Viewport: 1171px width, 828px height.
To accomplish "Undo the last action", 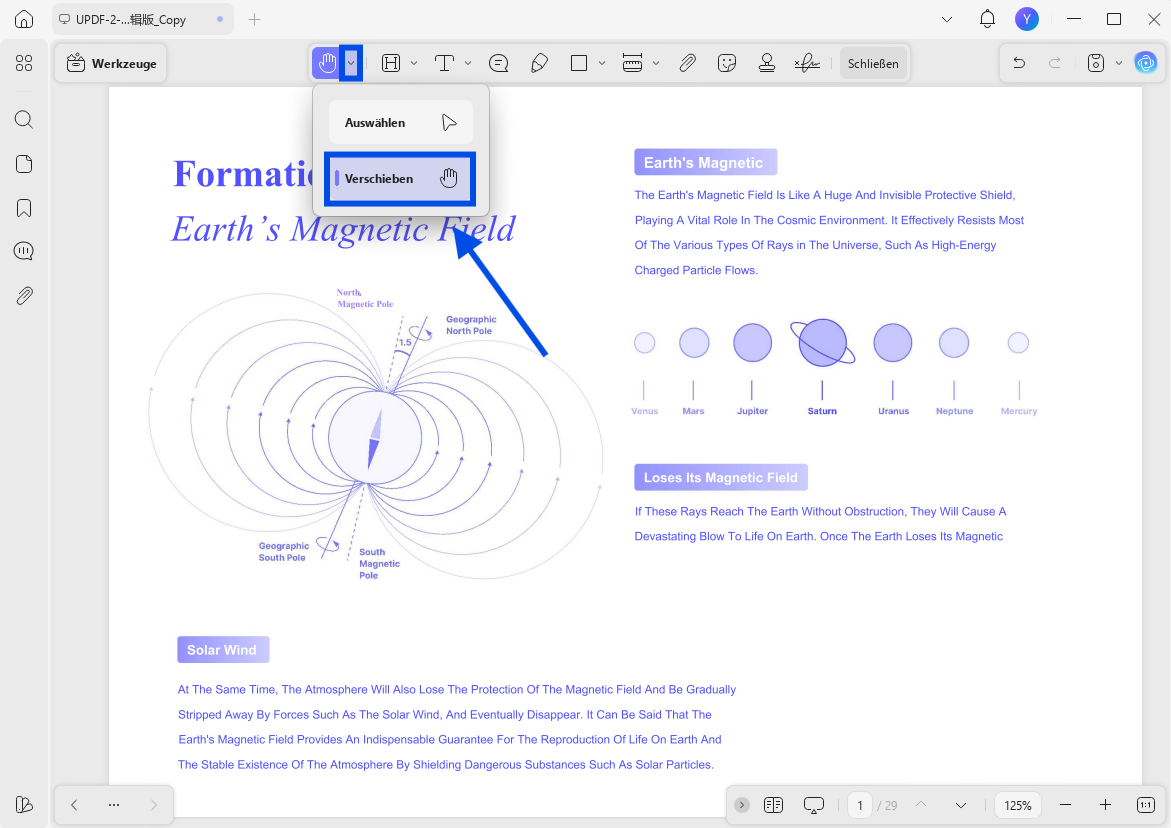I will pos(1019,63).
